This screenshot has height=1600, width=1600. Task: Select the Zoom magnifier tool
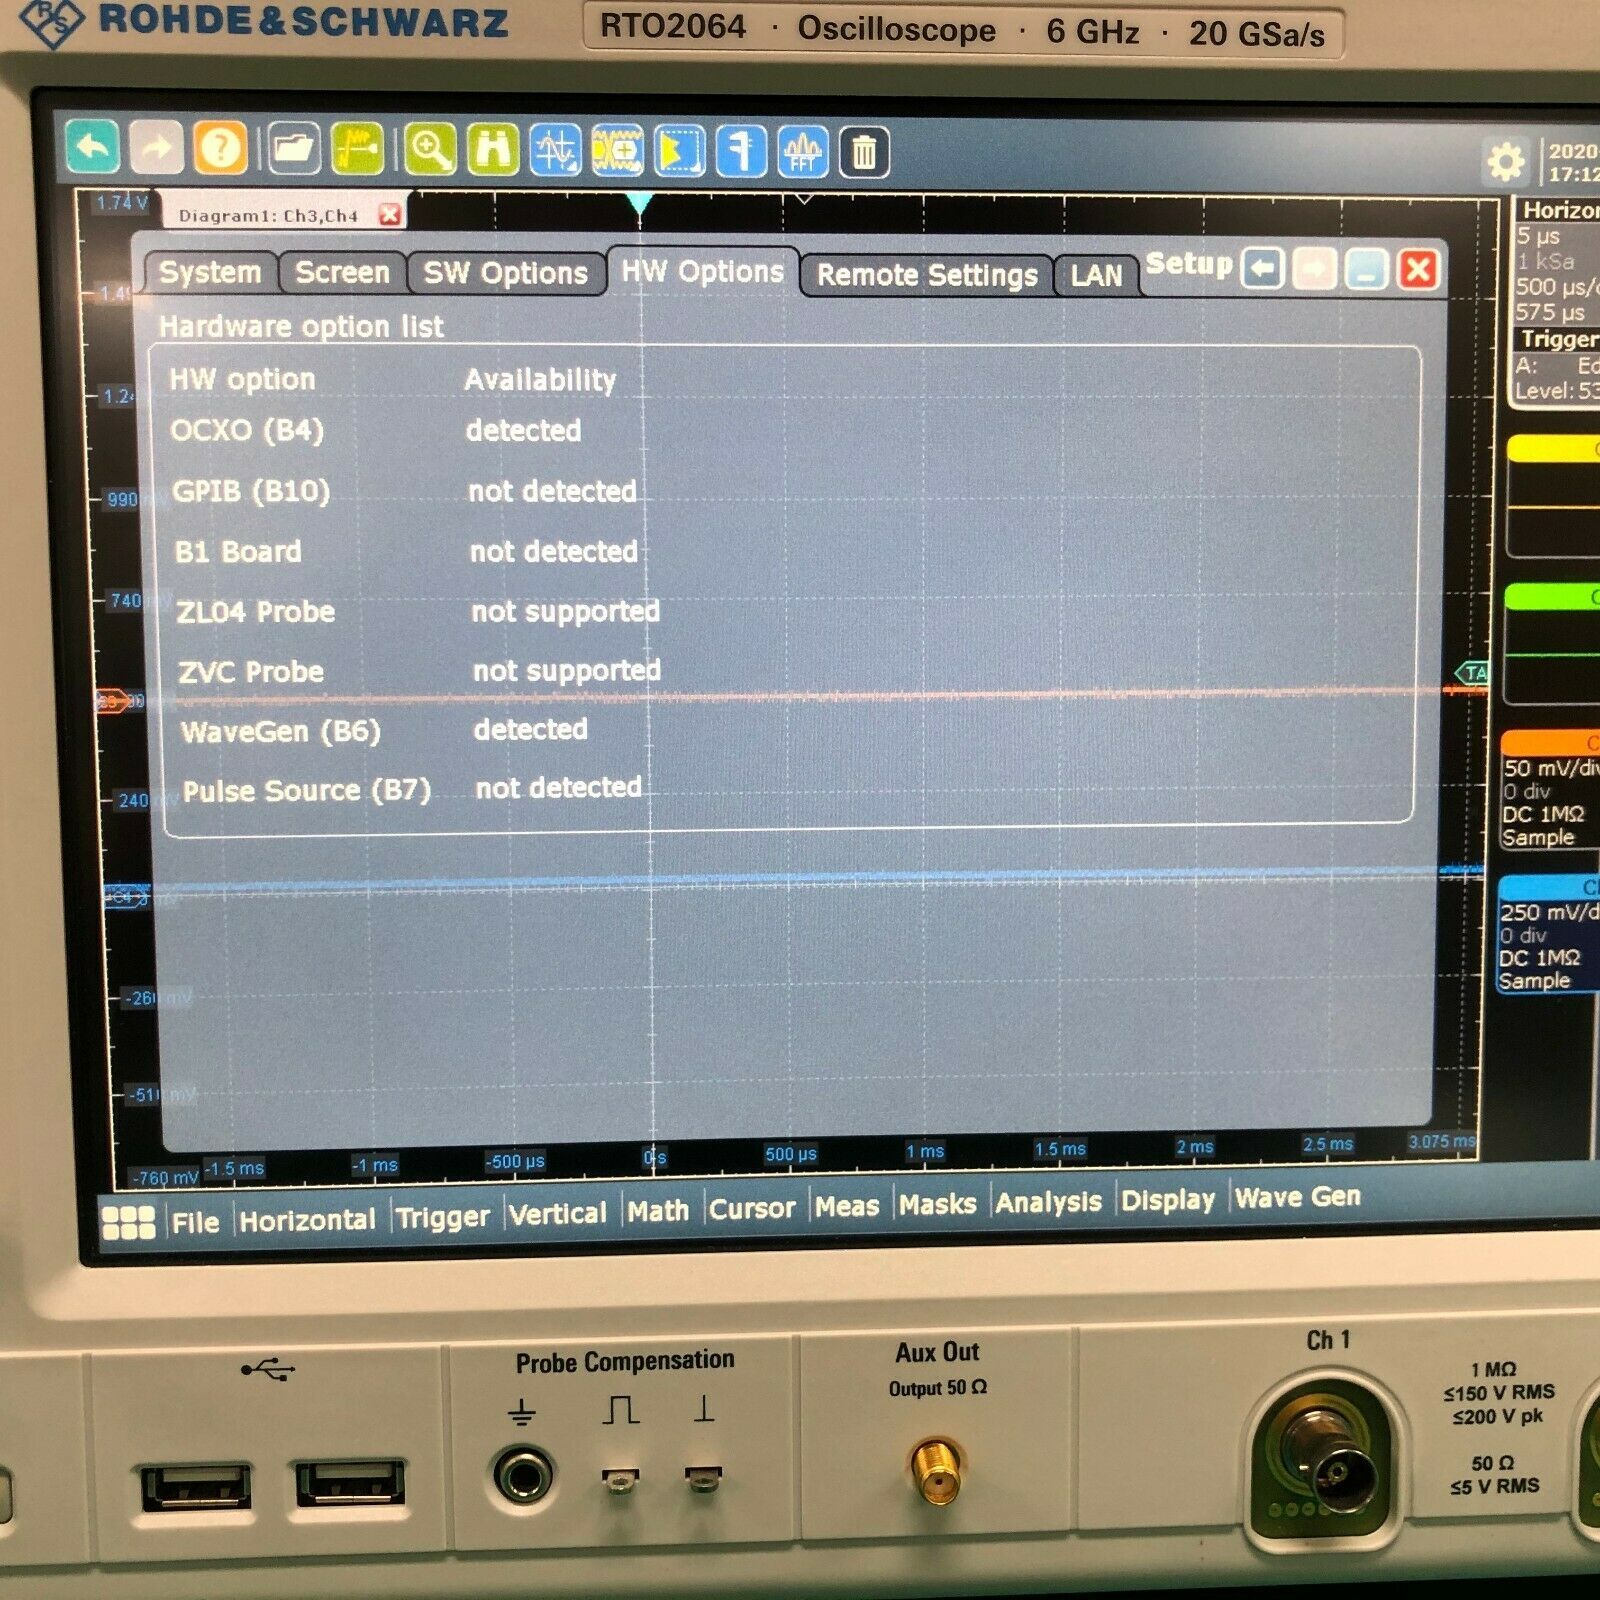click(x=430, y=150)
